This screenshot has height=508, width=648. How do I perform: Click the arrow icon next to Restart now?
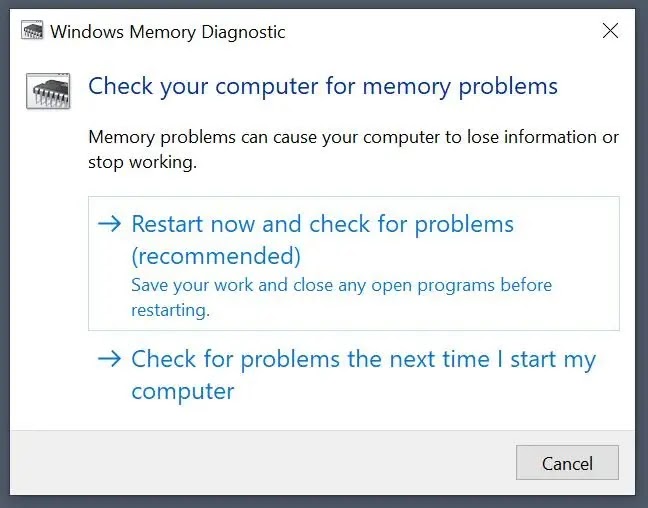(110, 224)
